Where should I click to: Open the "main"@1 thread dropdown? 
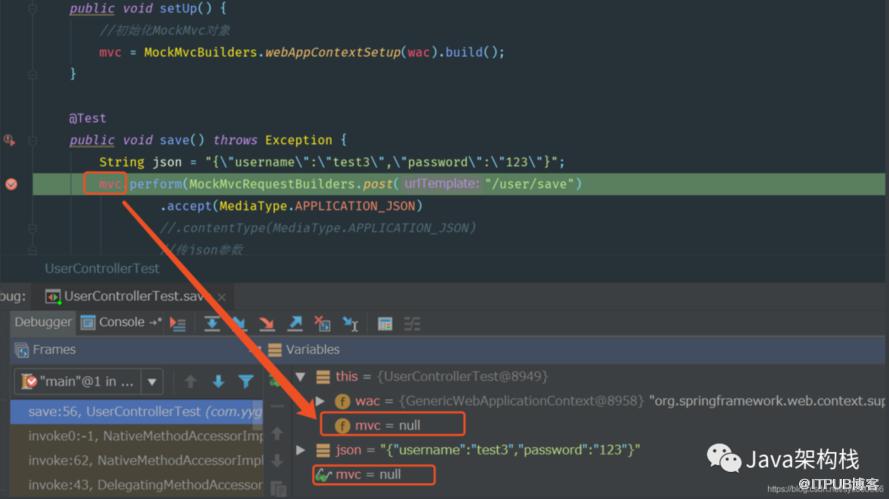click(x=152, y=382)
